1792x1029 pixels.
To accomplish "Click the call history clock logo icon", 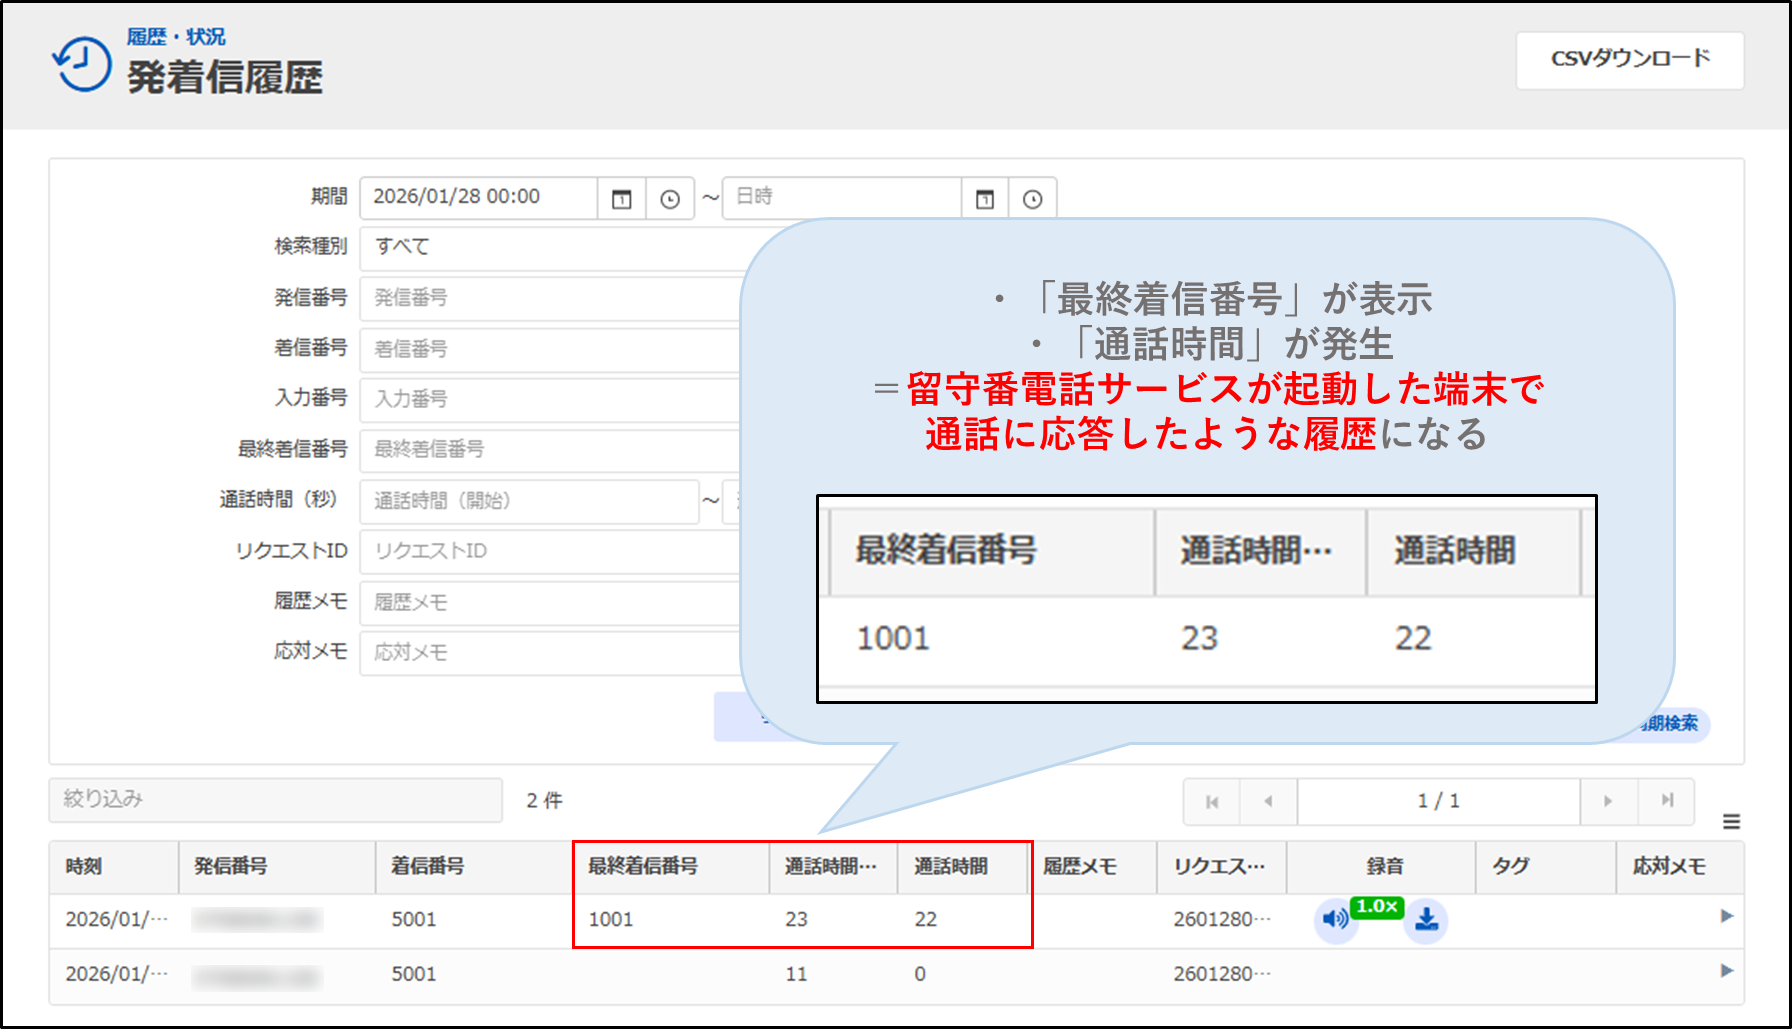I will click(x=82, y=65).
